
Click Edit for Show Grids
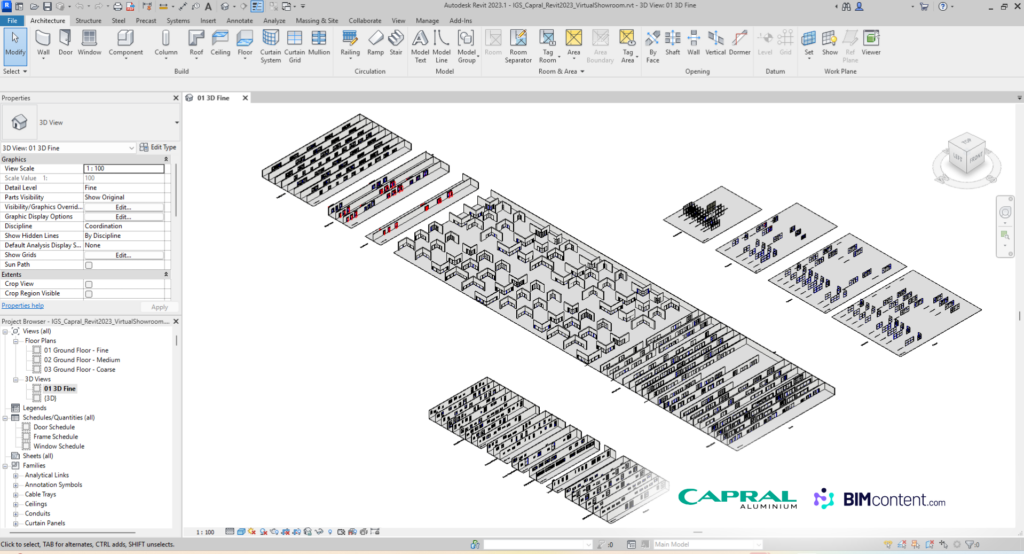point(123,255)
